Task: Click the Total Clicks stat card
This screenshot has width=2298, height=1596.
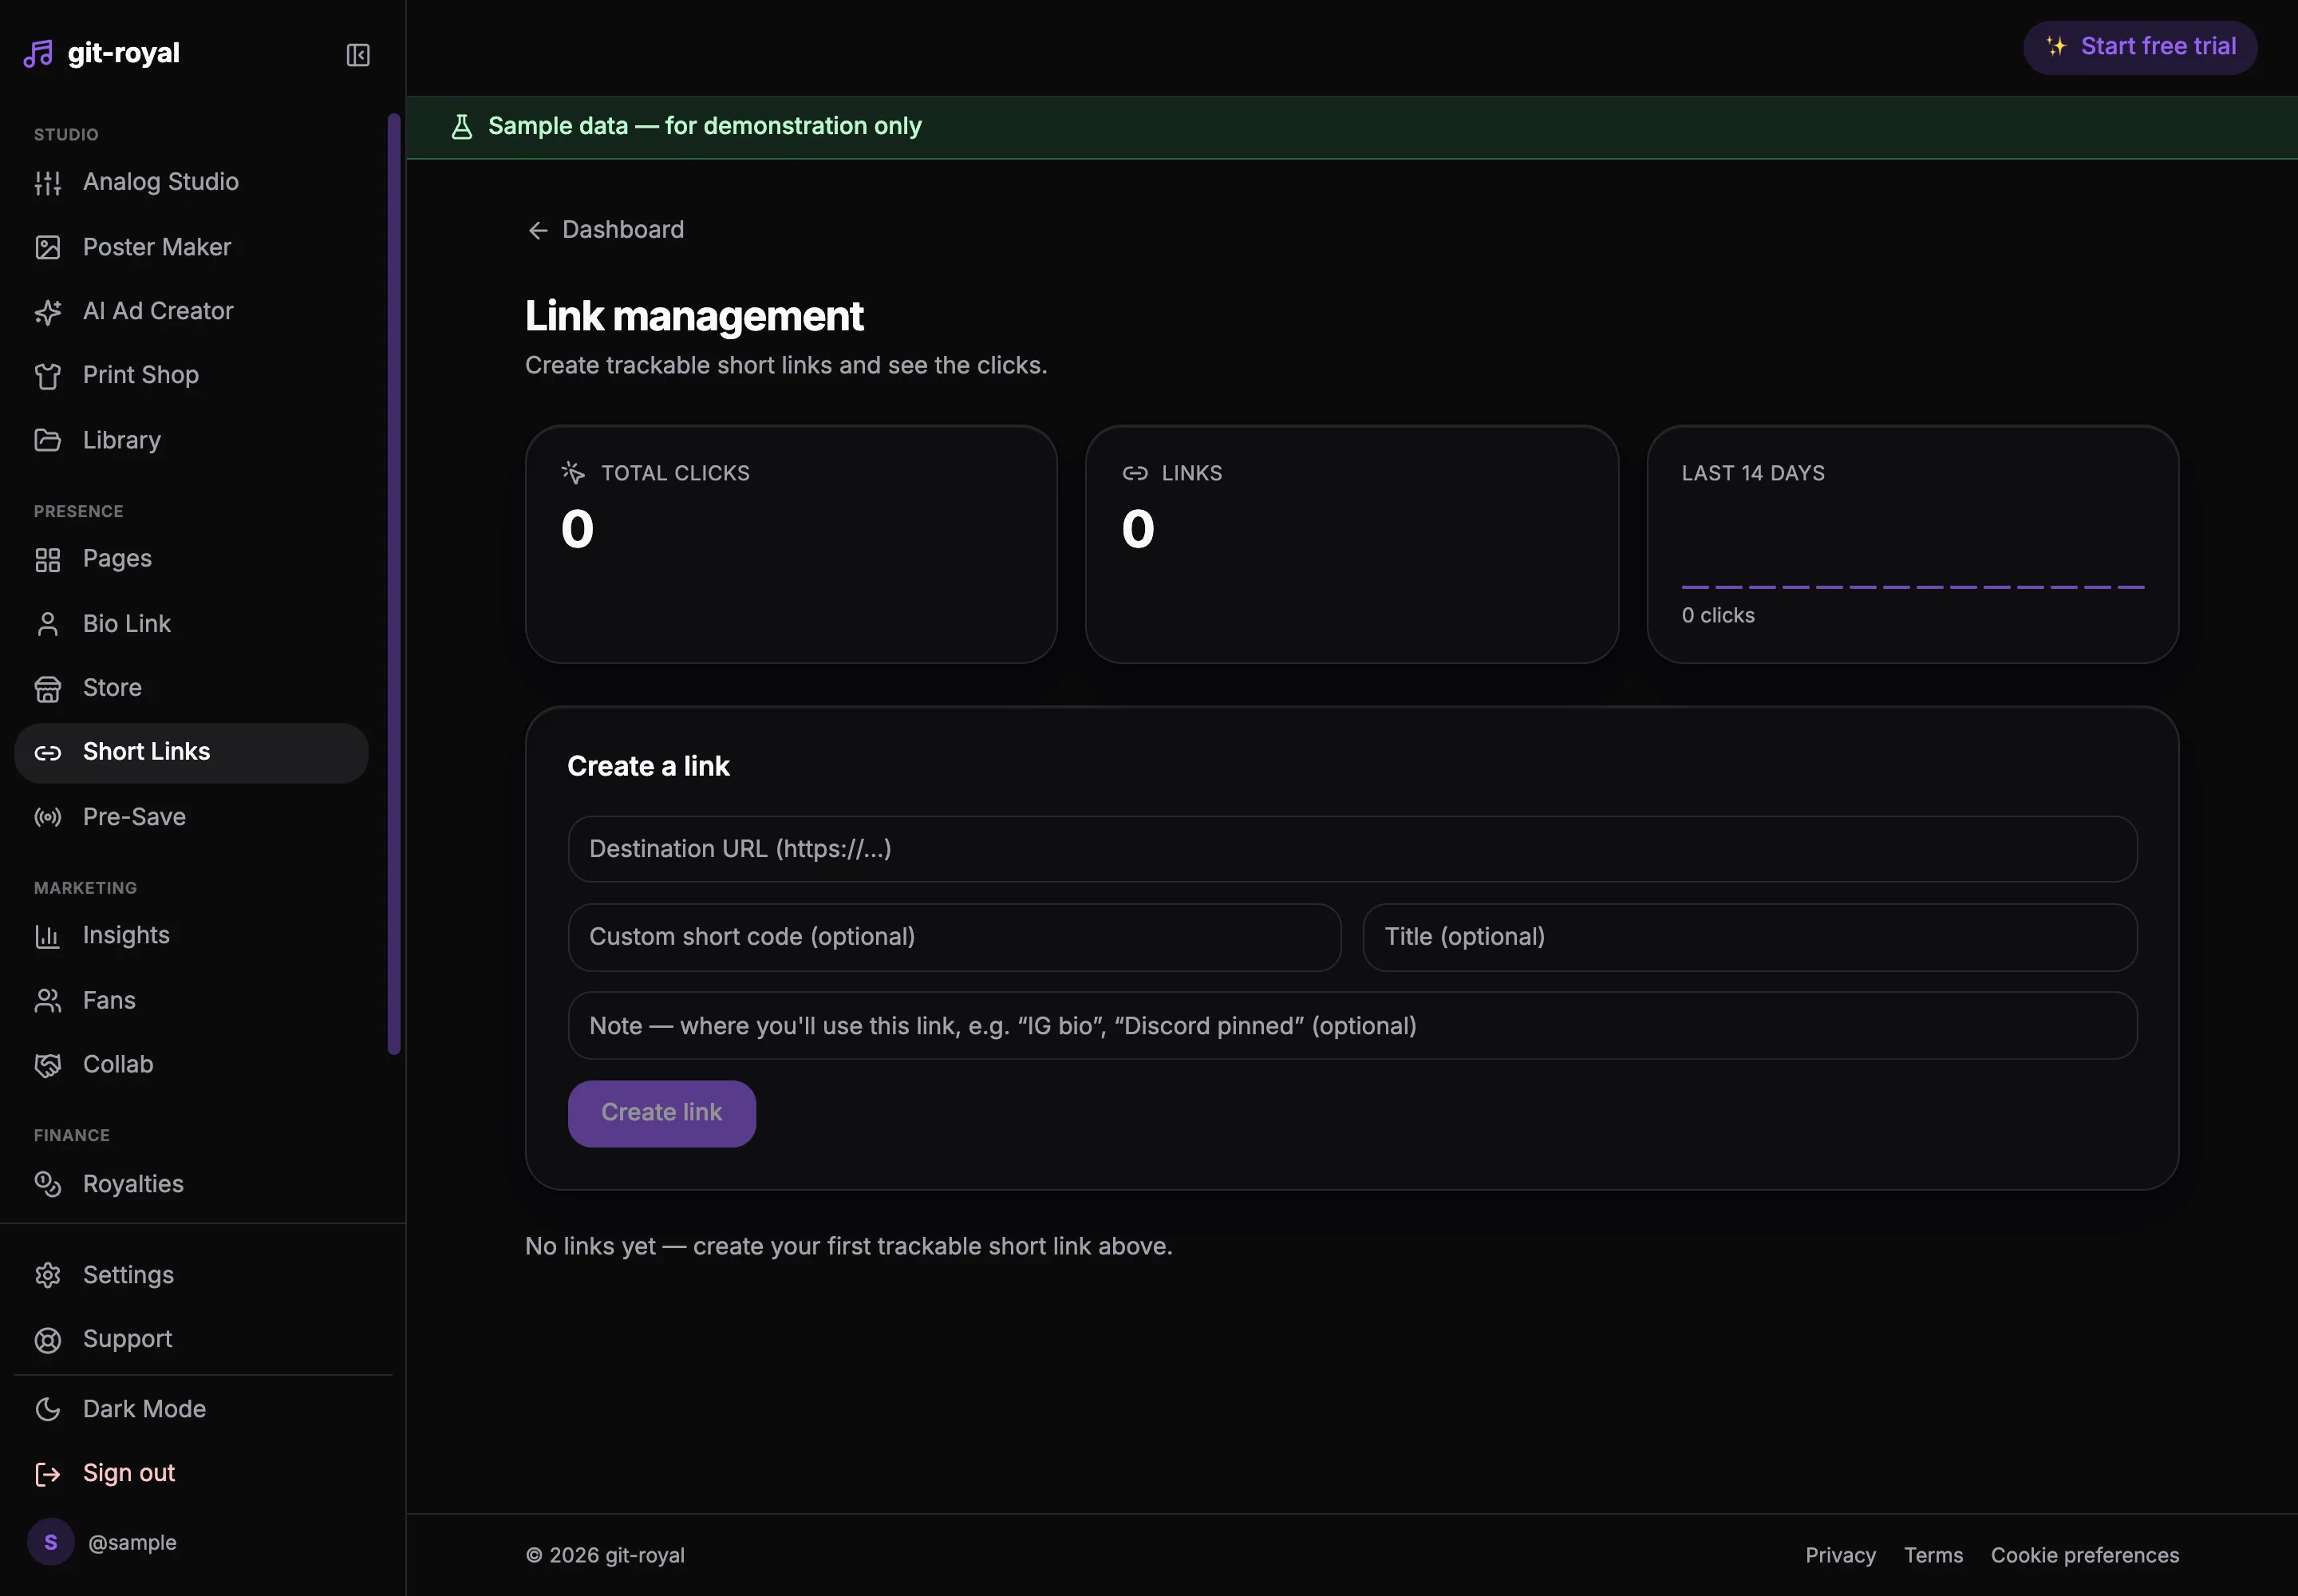Action: 791,544
